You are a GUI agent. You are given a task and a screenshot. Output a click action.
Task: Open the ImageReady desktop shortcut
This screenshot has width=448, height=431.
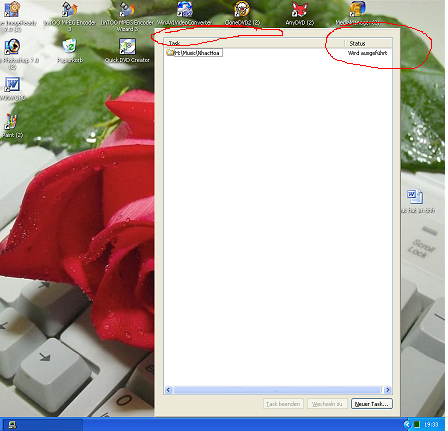coord(12,9)
